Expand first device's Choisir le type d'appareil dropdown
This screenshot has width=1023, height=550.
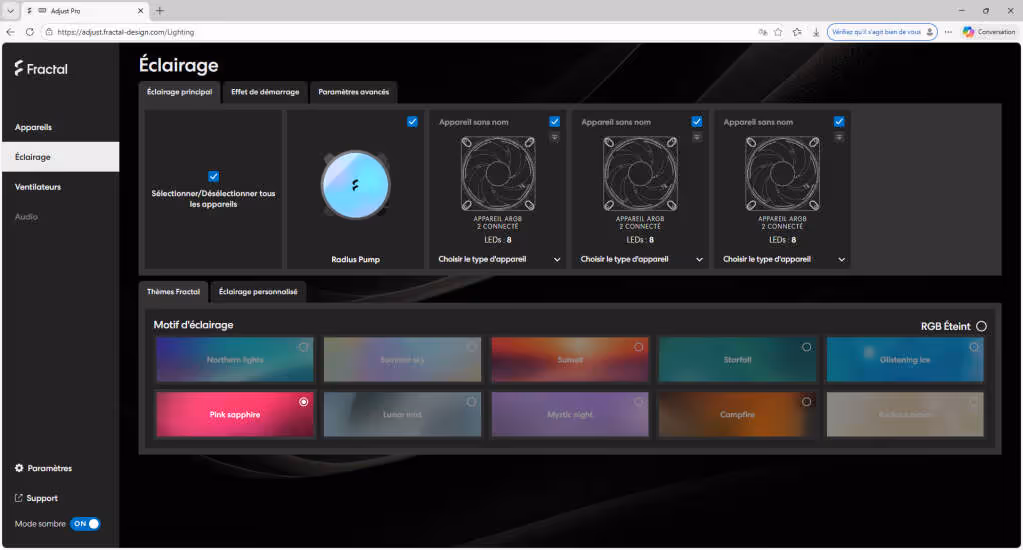click(x=499, y=259)
